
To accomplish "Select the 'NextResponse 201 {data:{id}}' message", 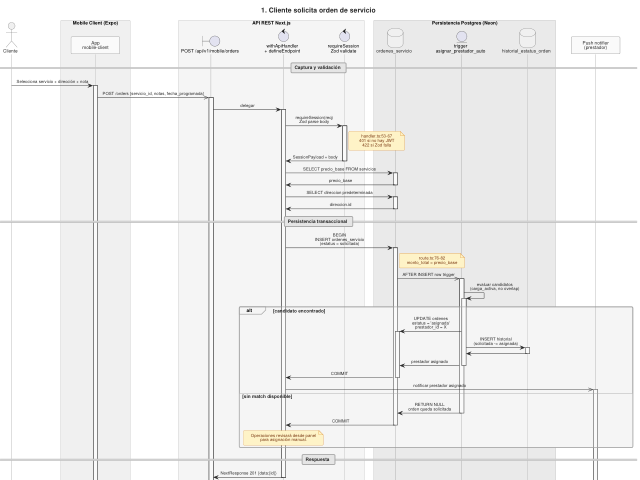I will [248, 473].
